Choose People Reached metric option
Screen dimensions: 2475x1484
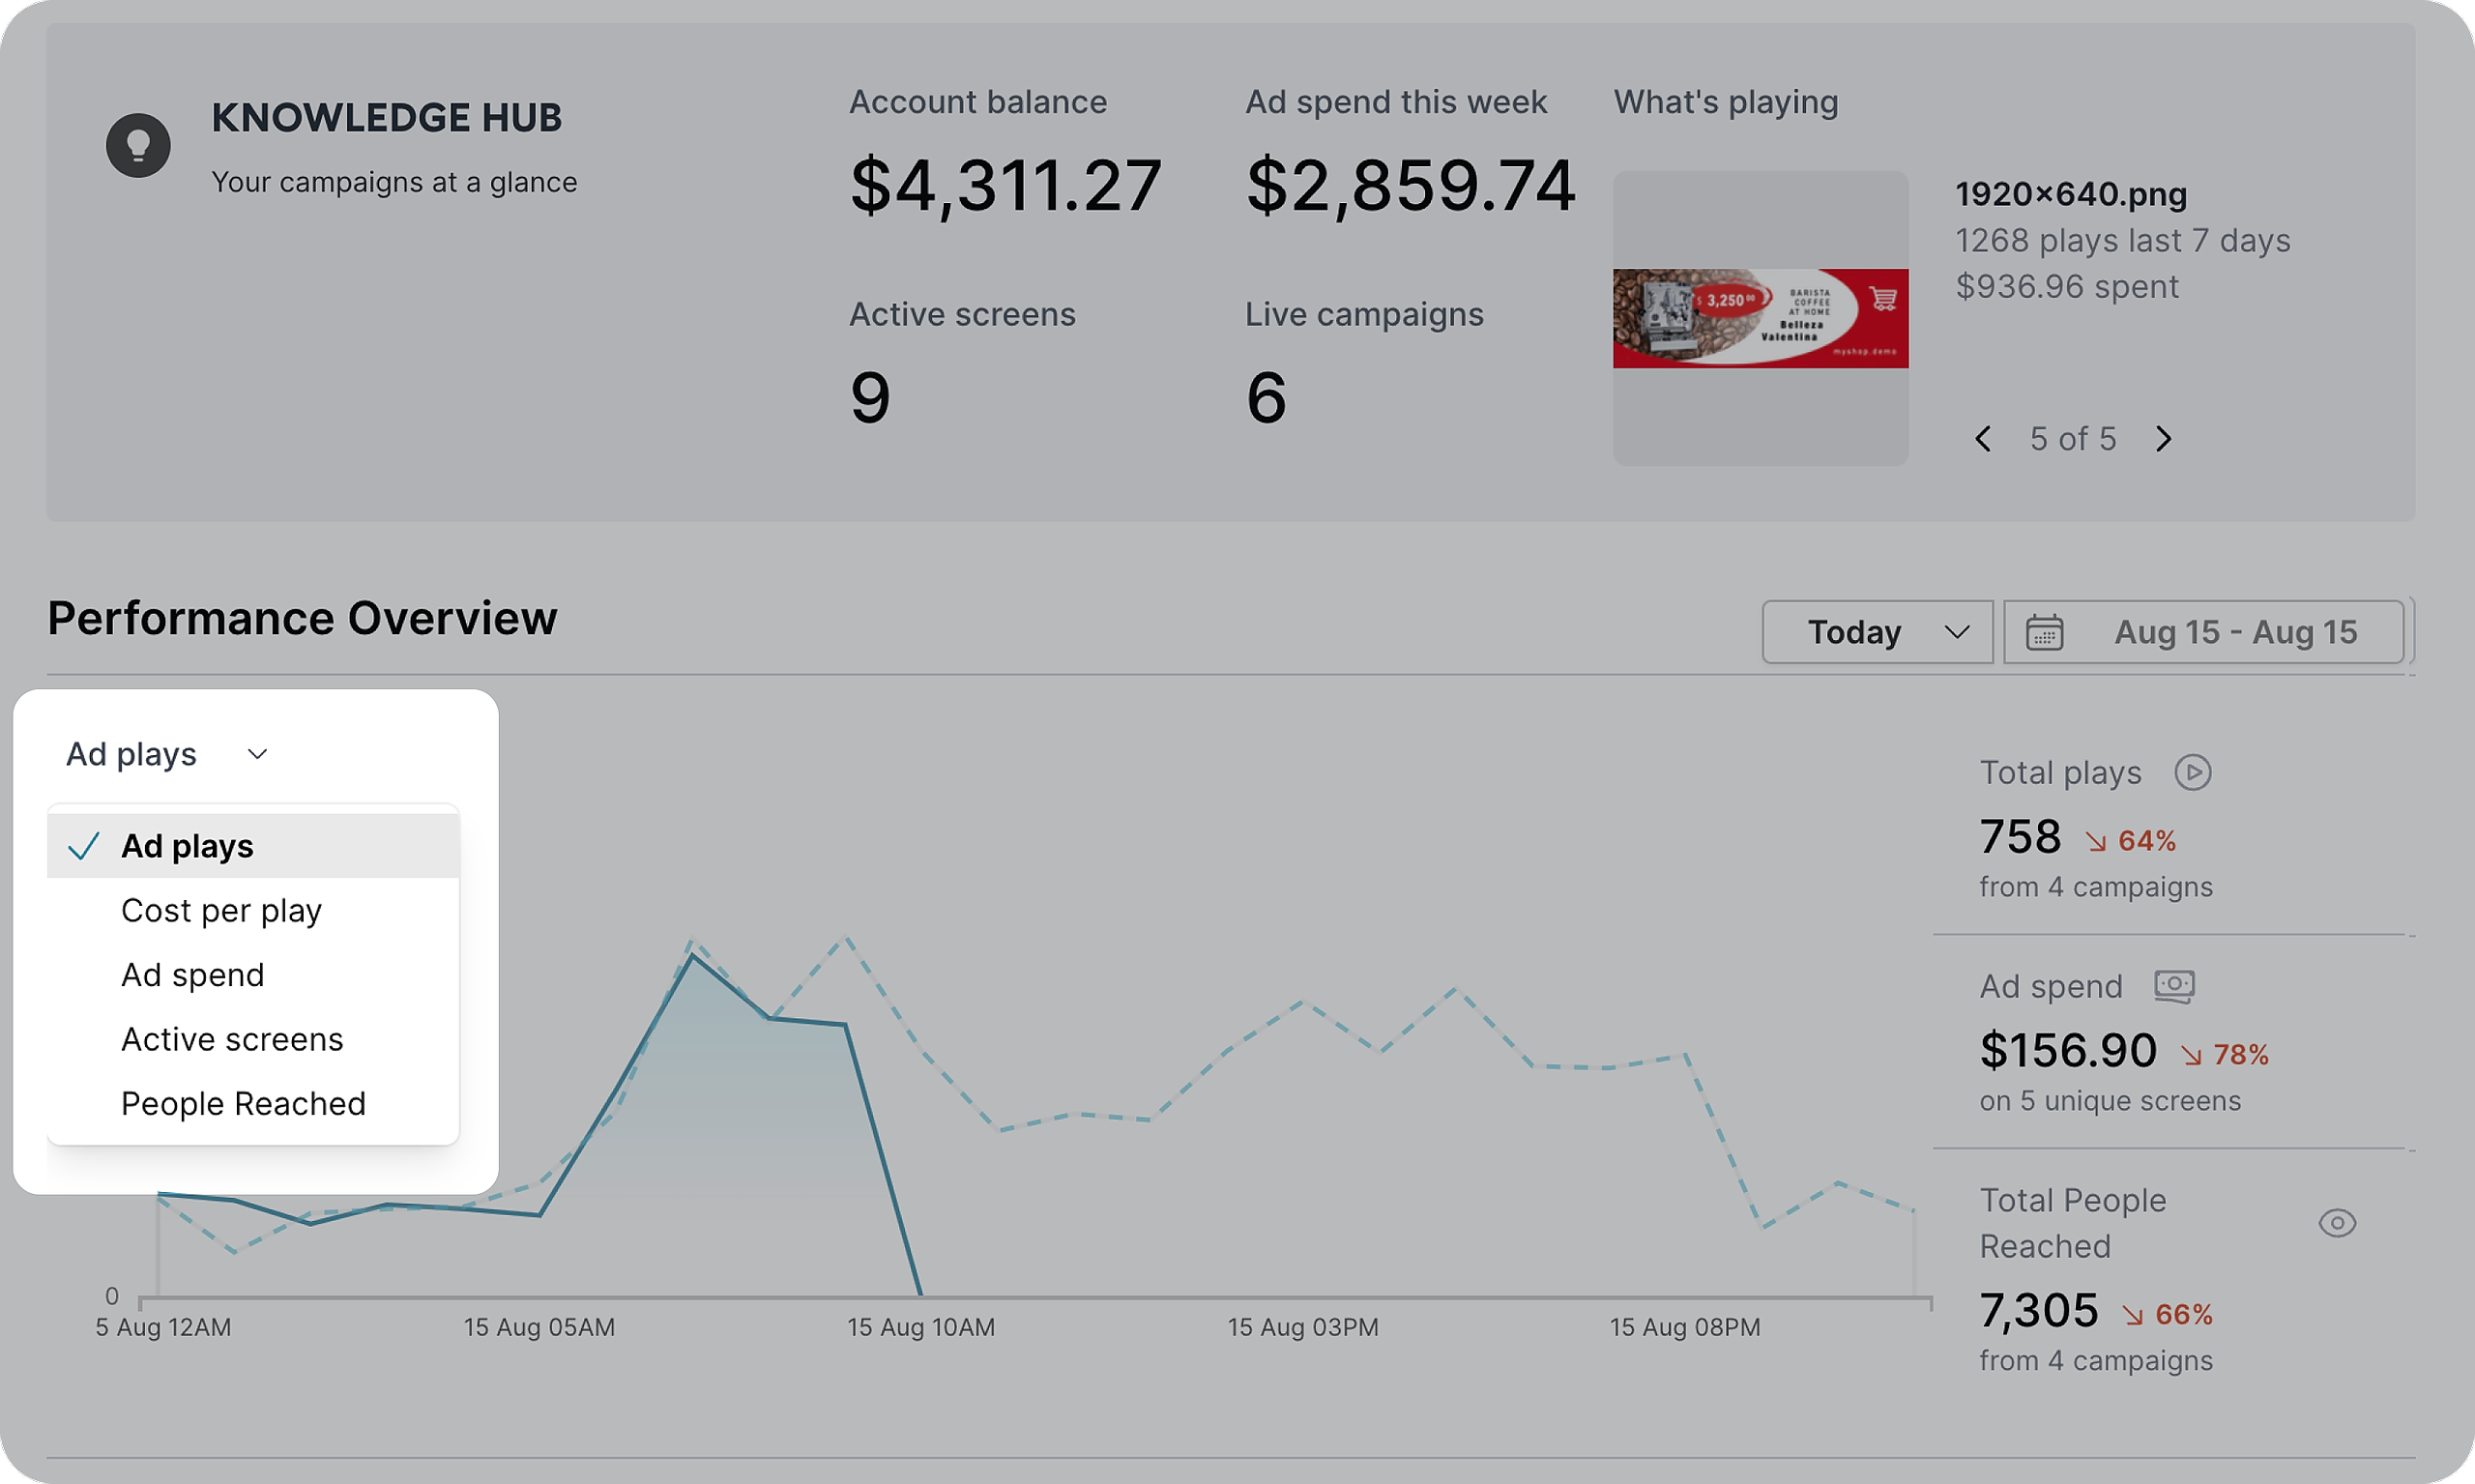(x=243, y=1104)
